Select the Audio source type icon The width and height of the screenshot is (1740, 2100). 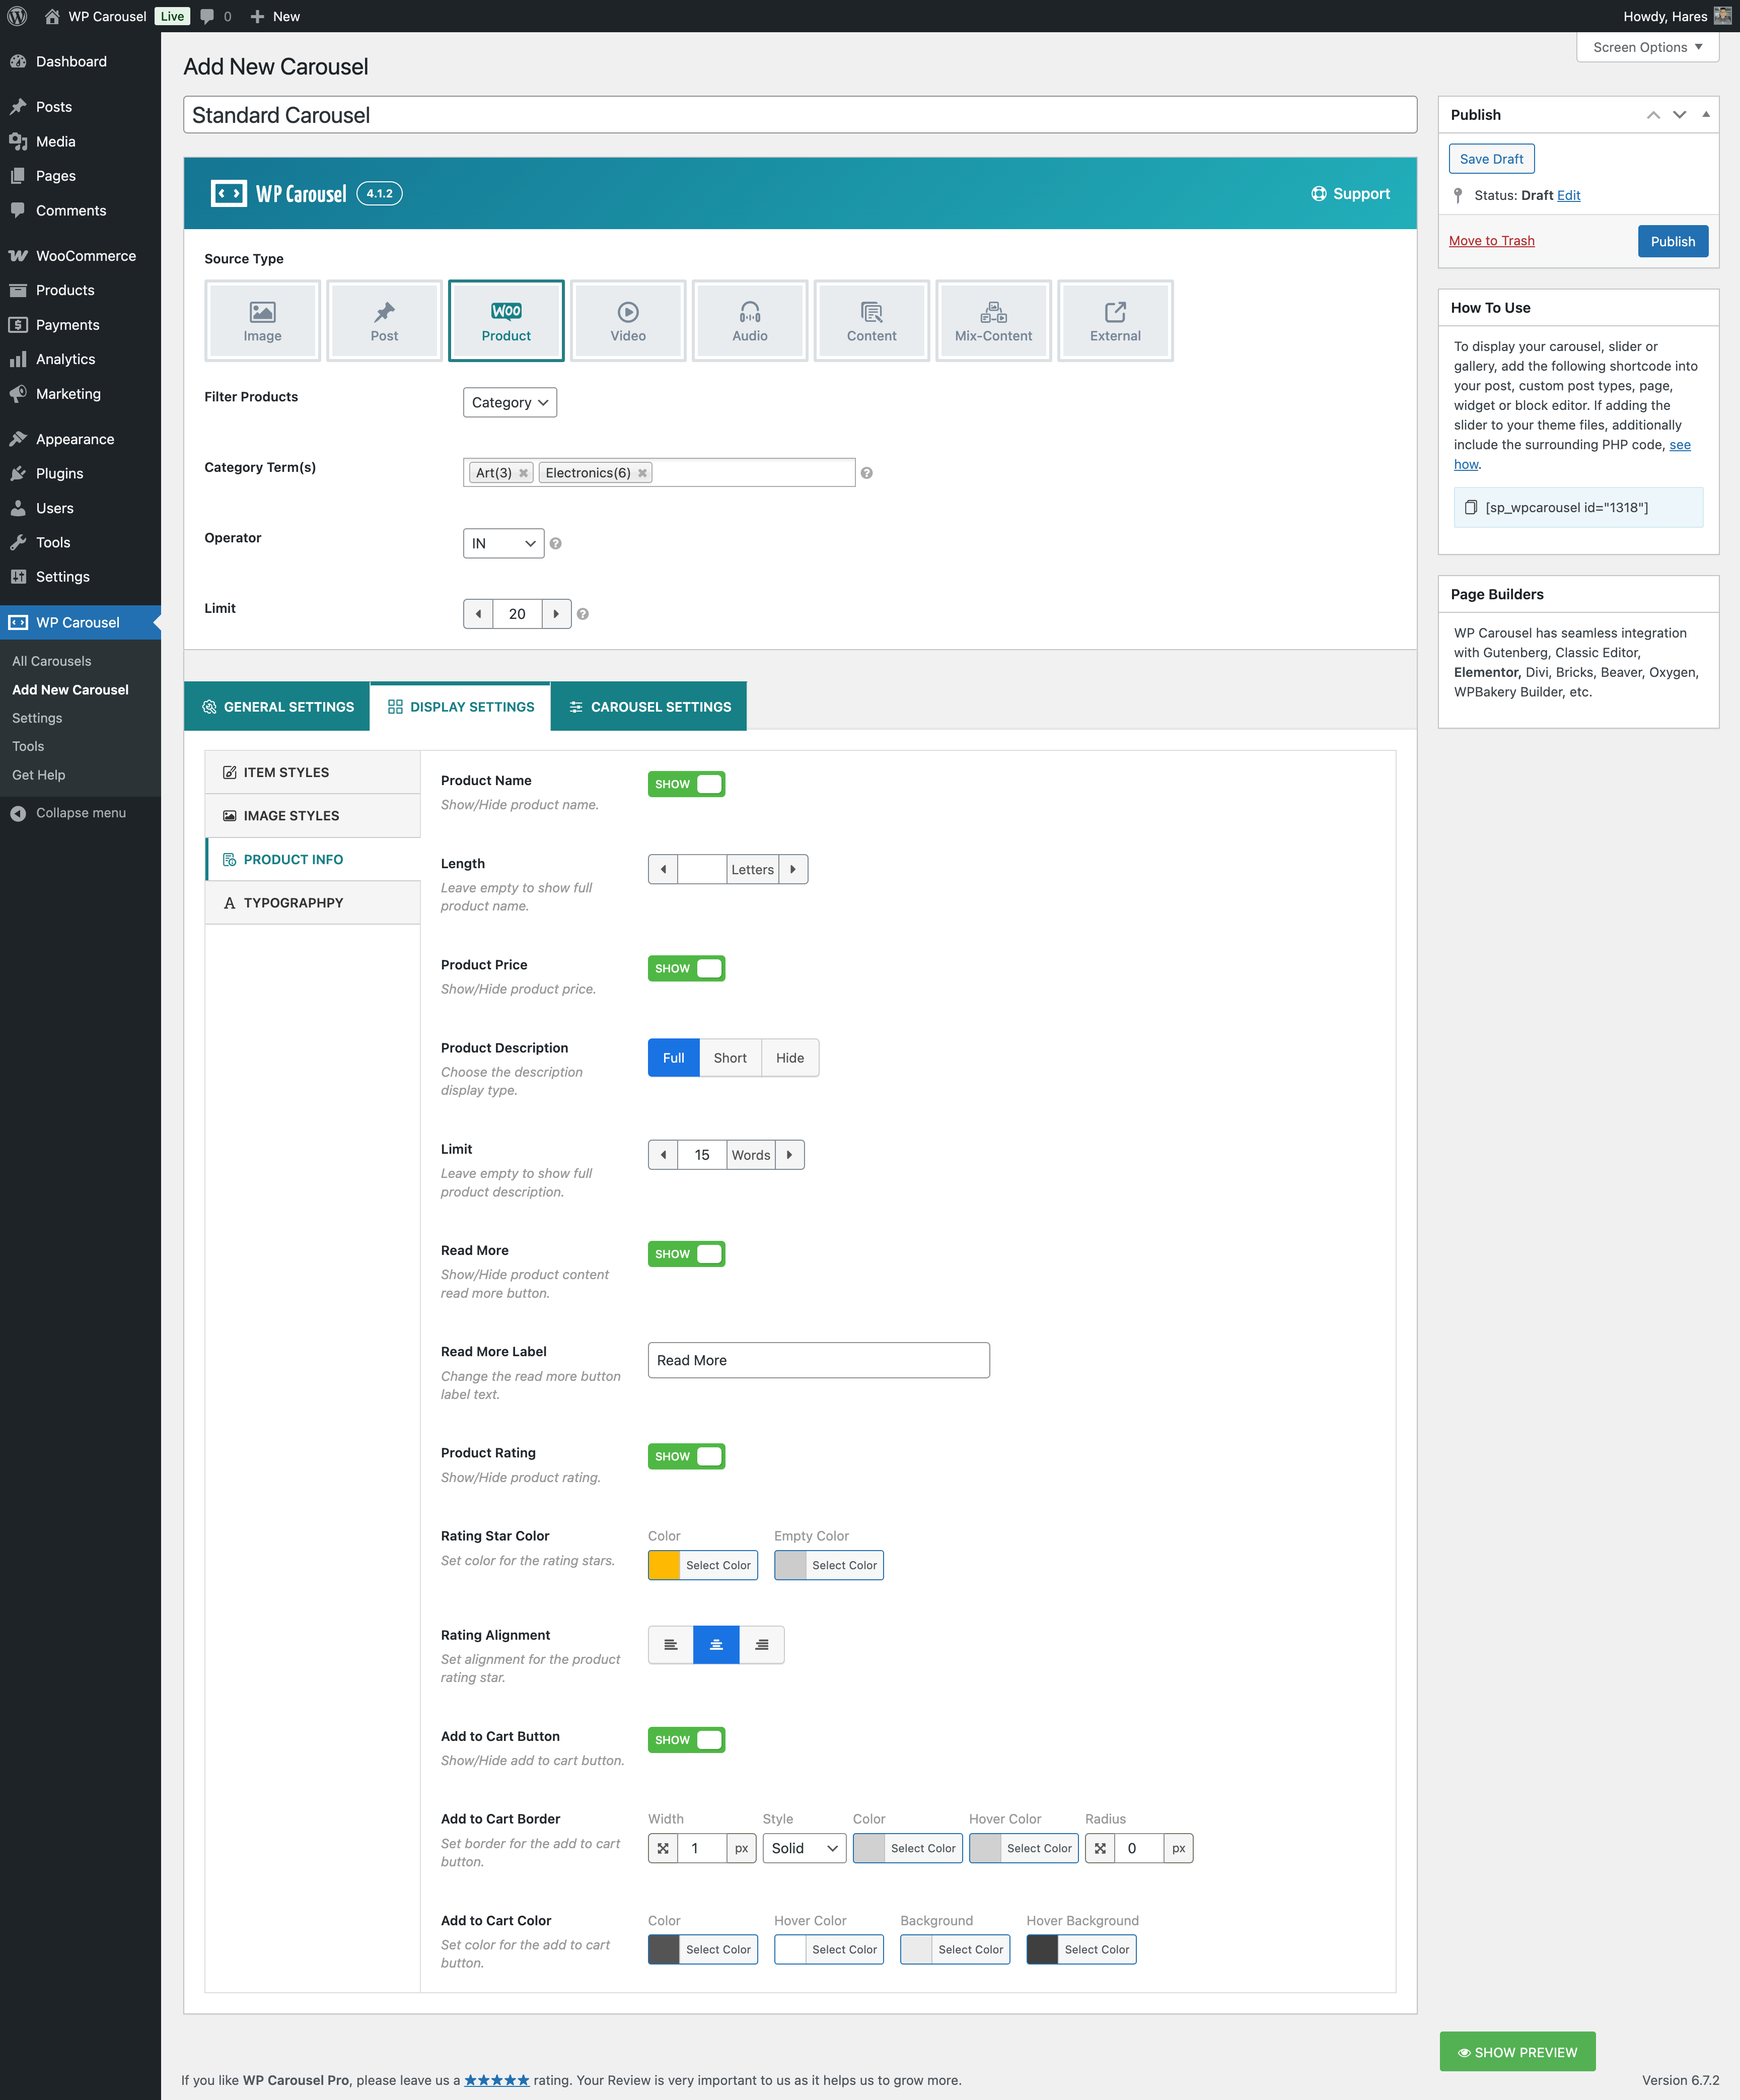click(x=750, y=320)
